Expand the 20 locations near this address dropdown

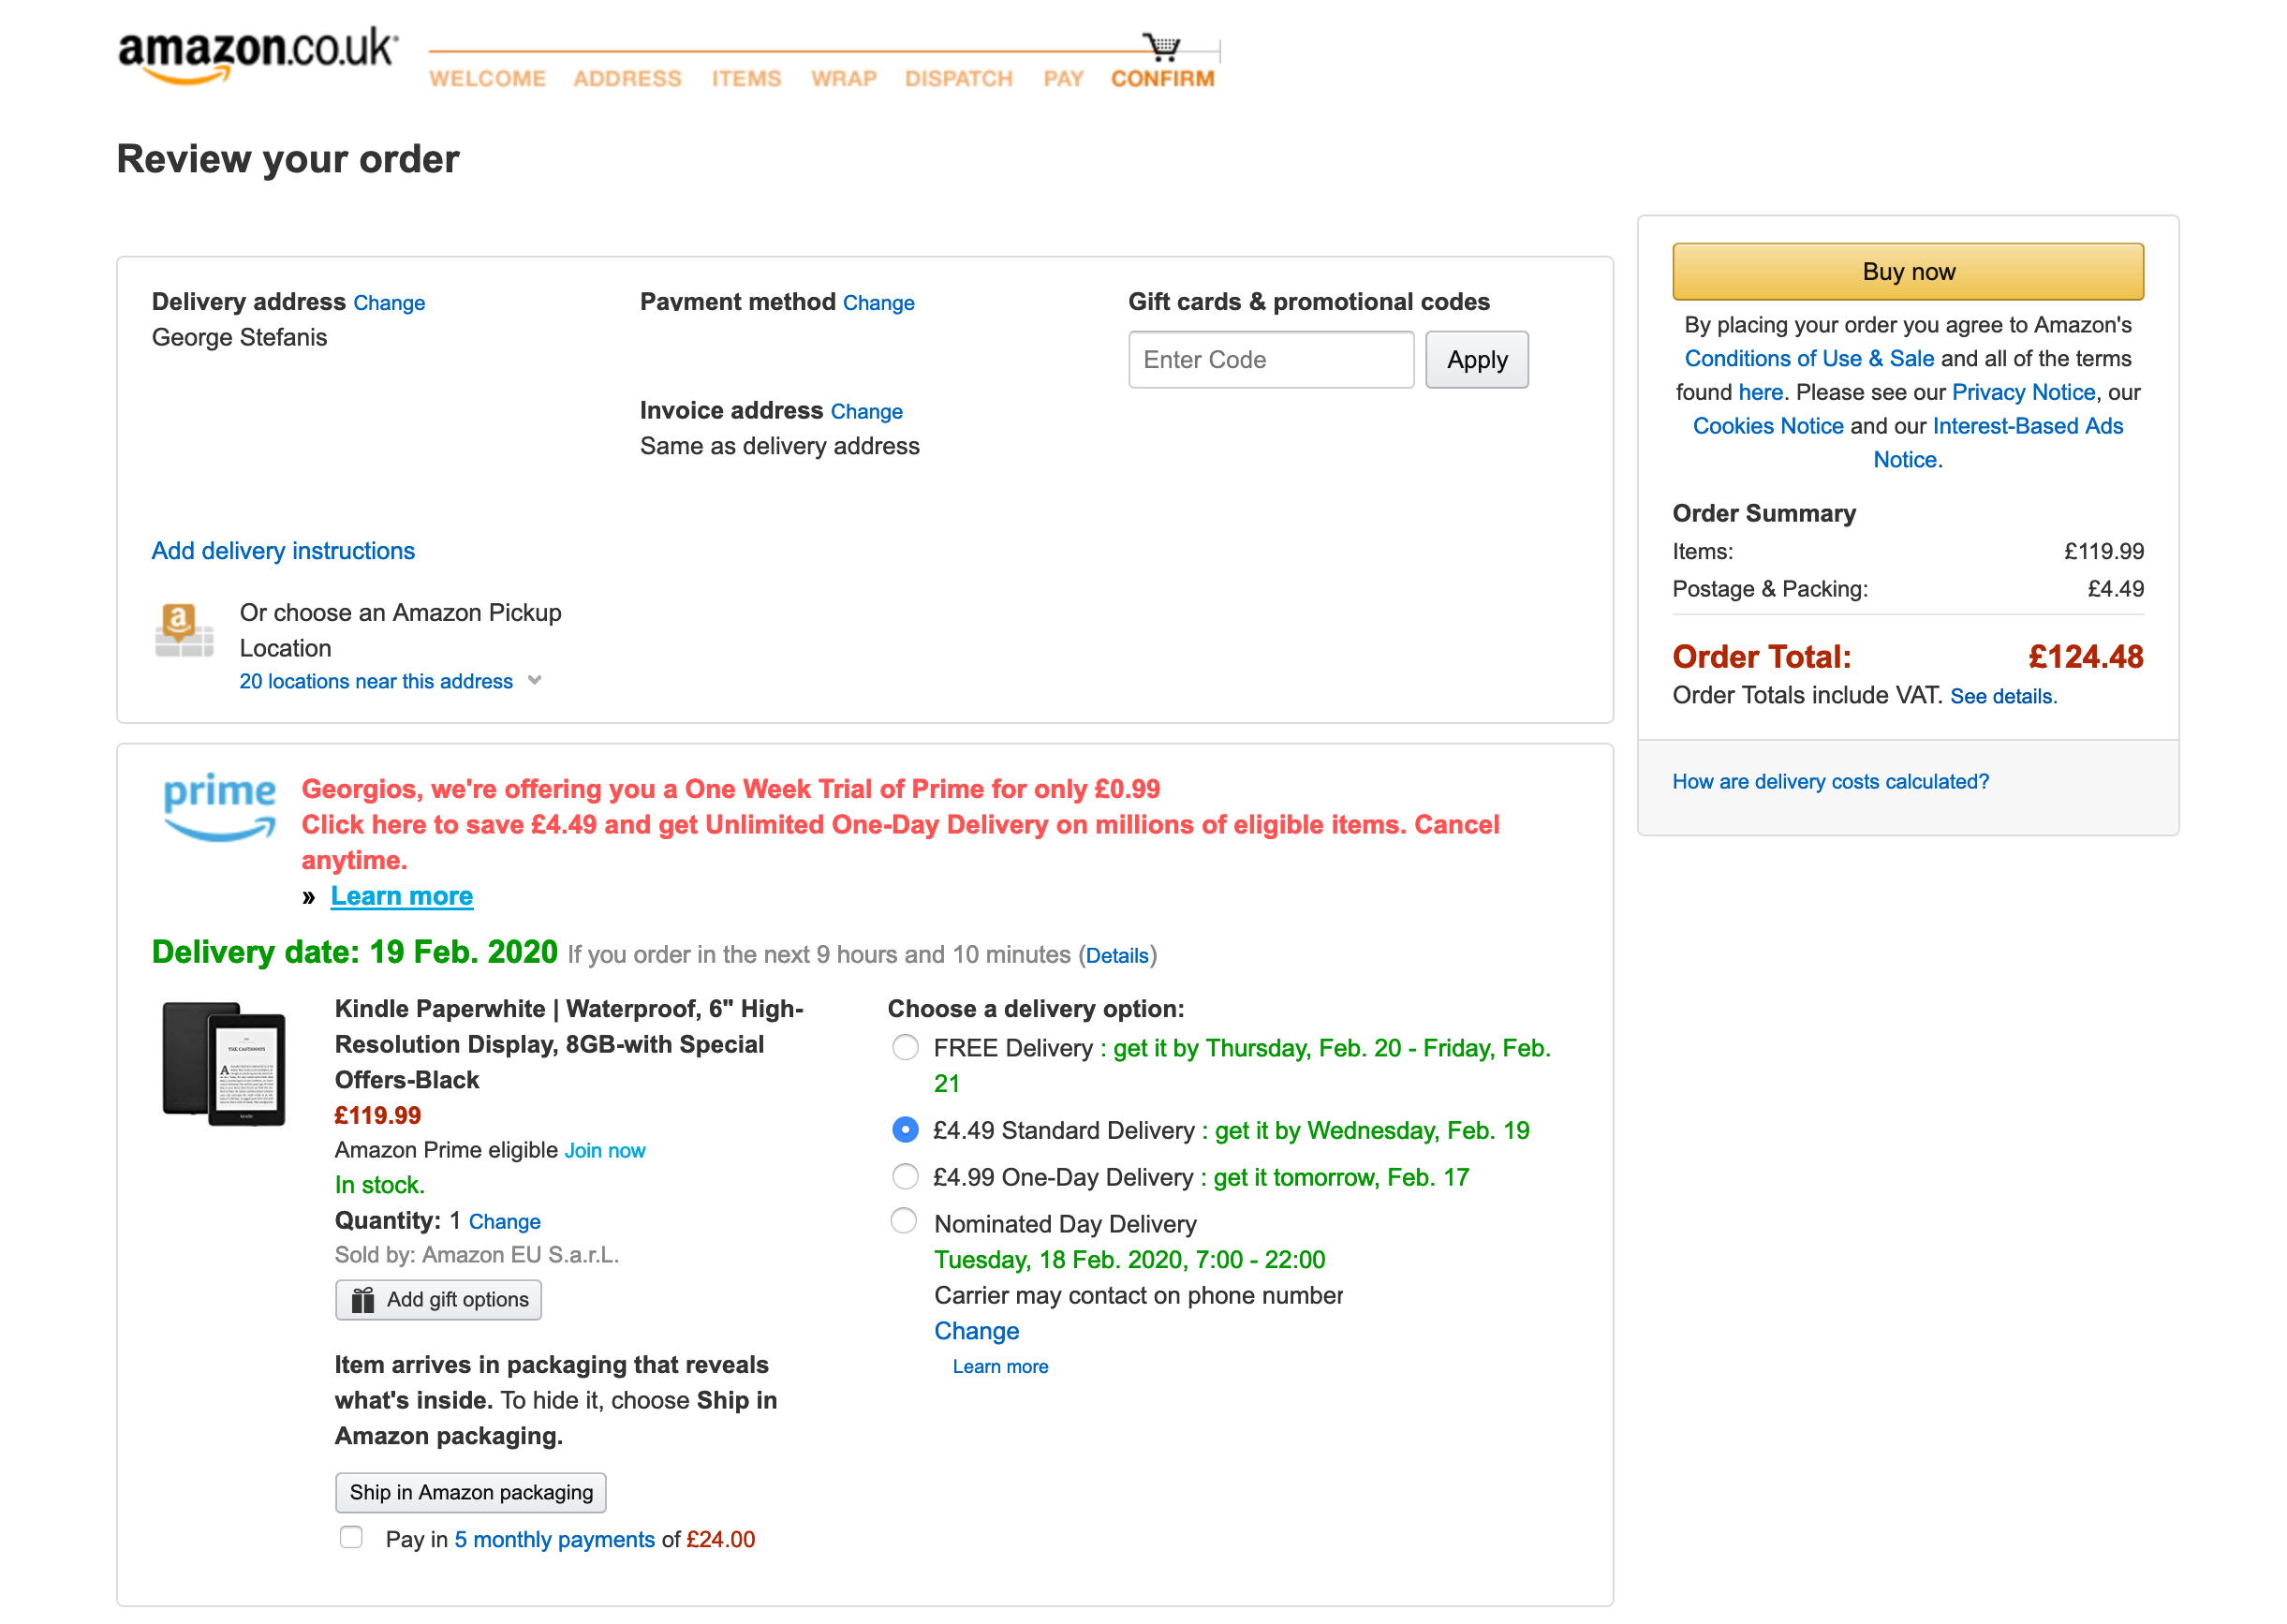coord(390,681)
